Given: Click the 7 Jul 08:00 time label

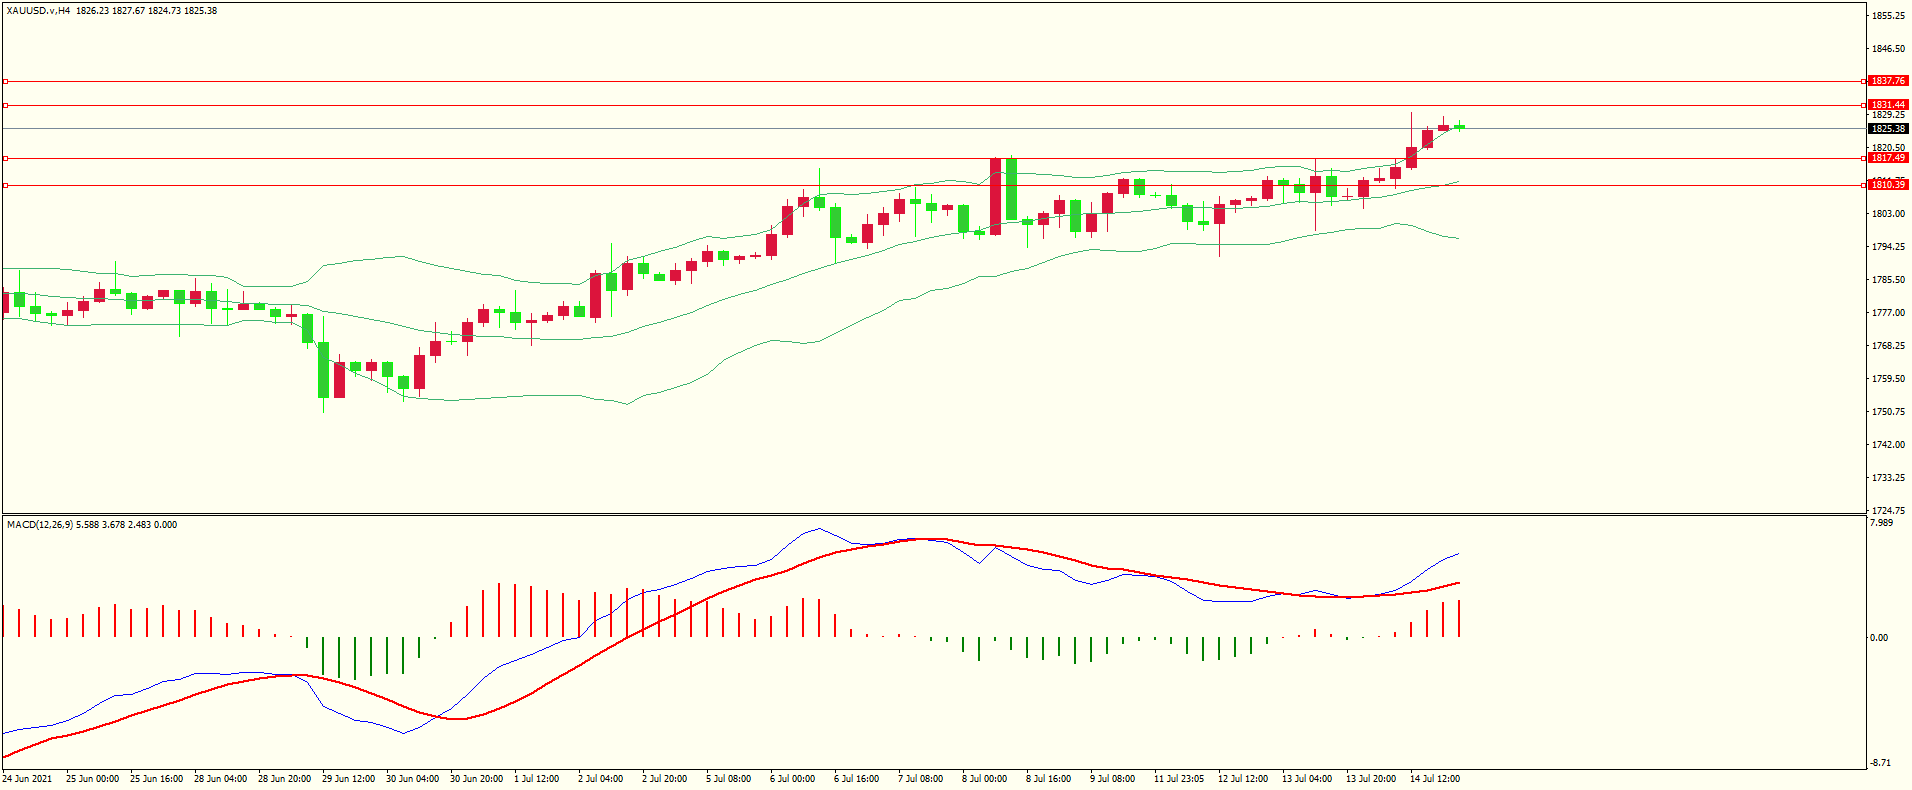Looking at the screenshot, I should [x=920, y=779].
